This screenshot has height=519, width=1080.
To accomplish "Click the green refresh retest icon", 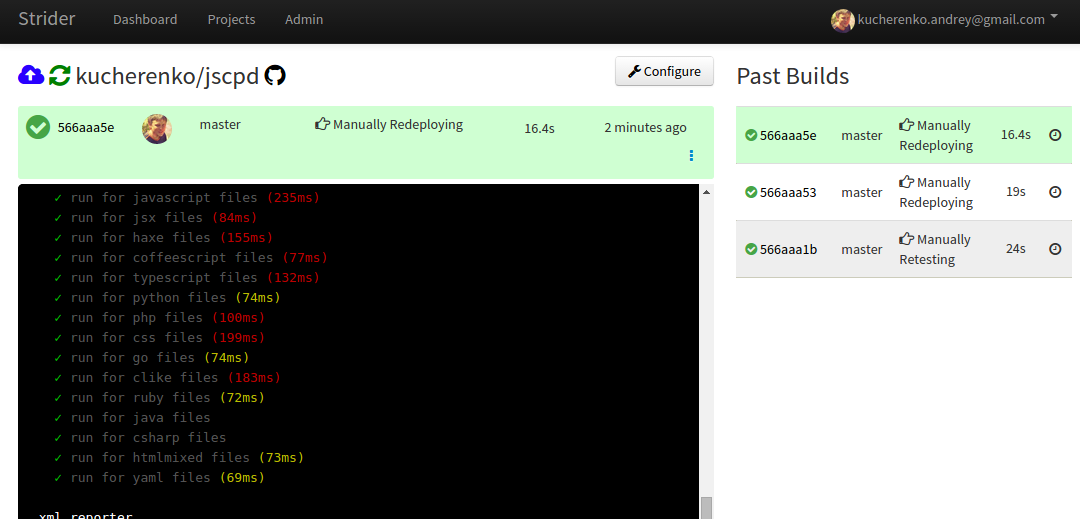I will click(60, 75).
